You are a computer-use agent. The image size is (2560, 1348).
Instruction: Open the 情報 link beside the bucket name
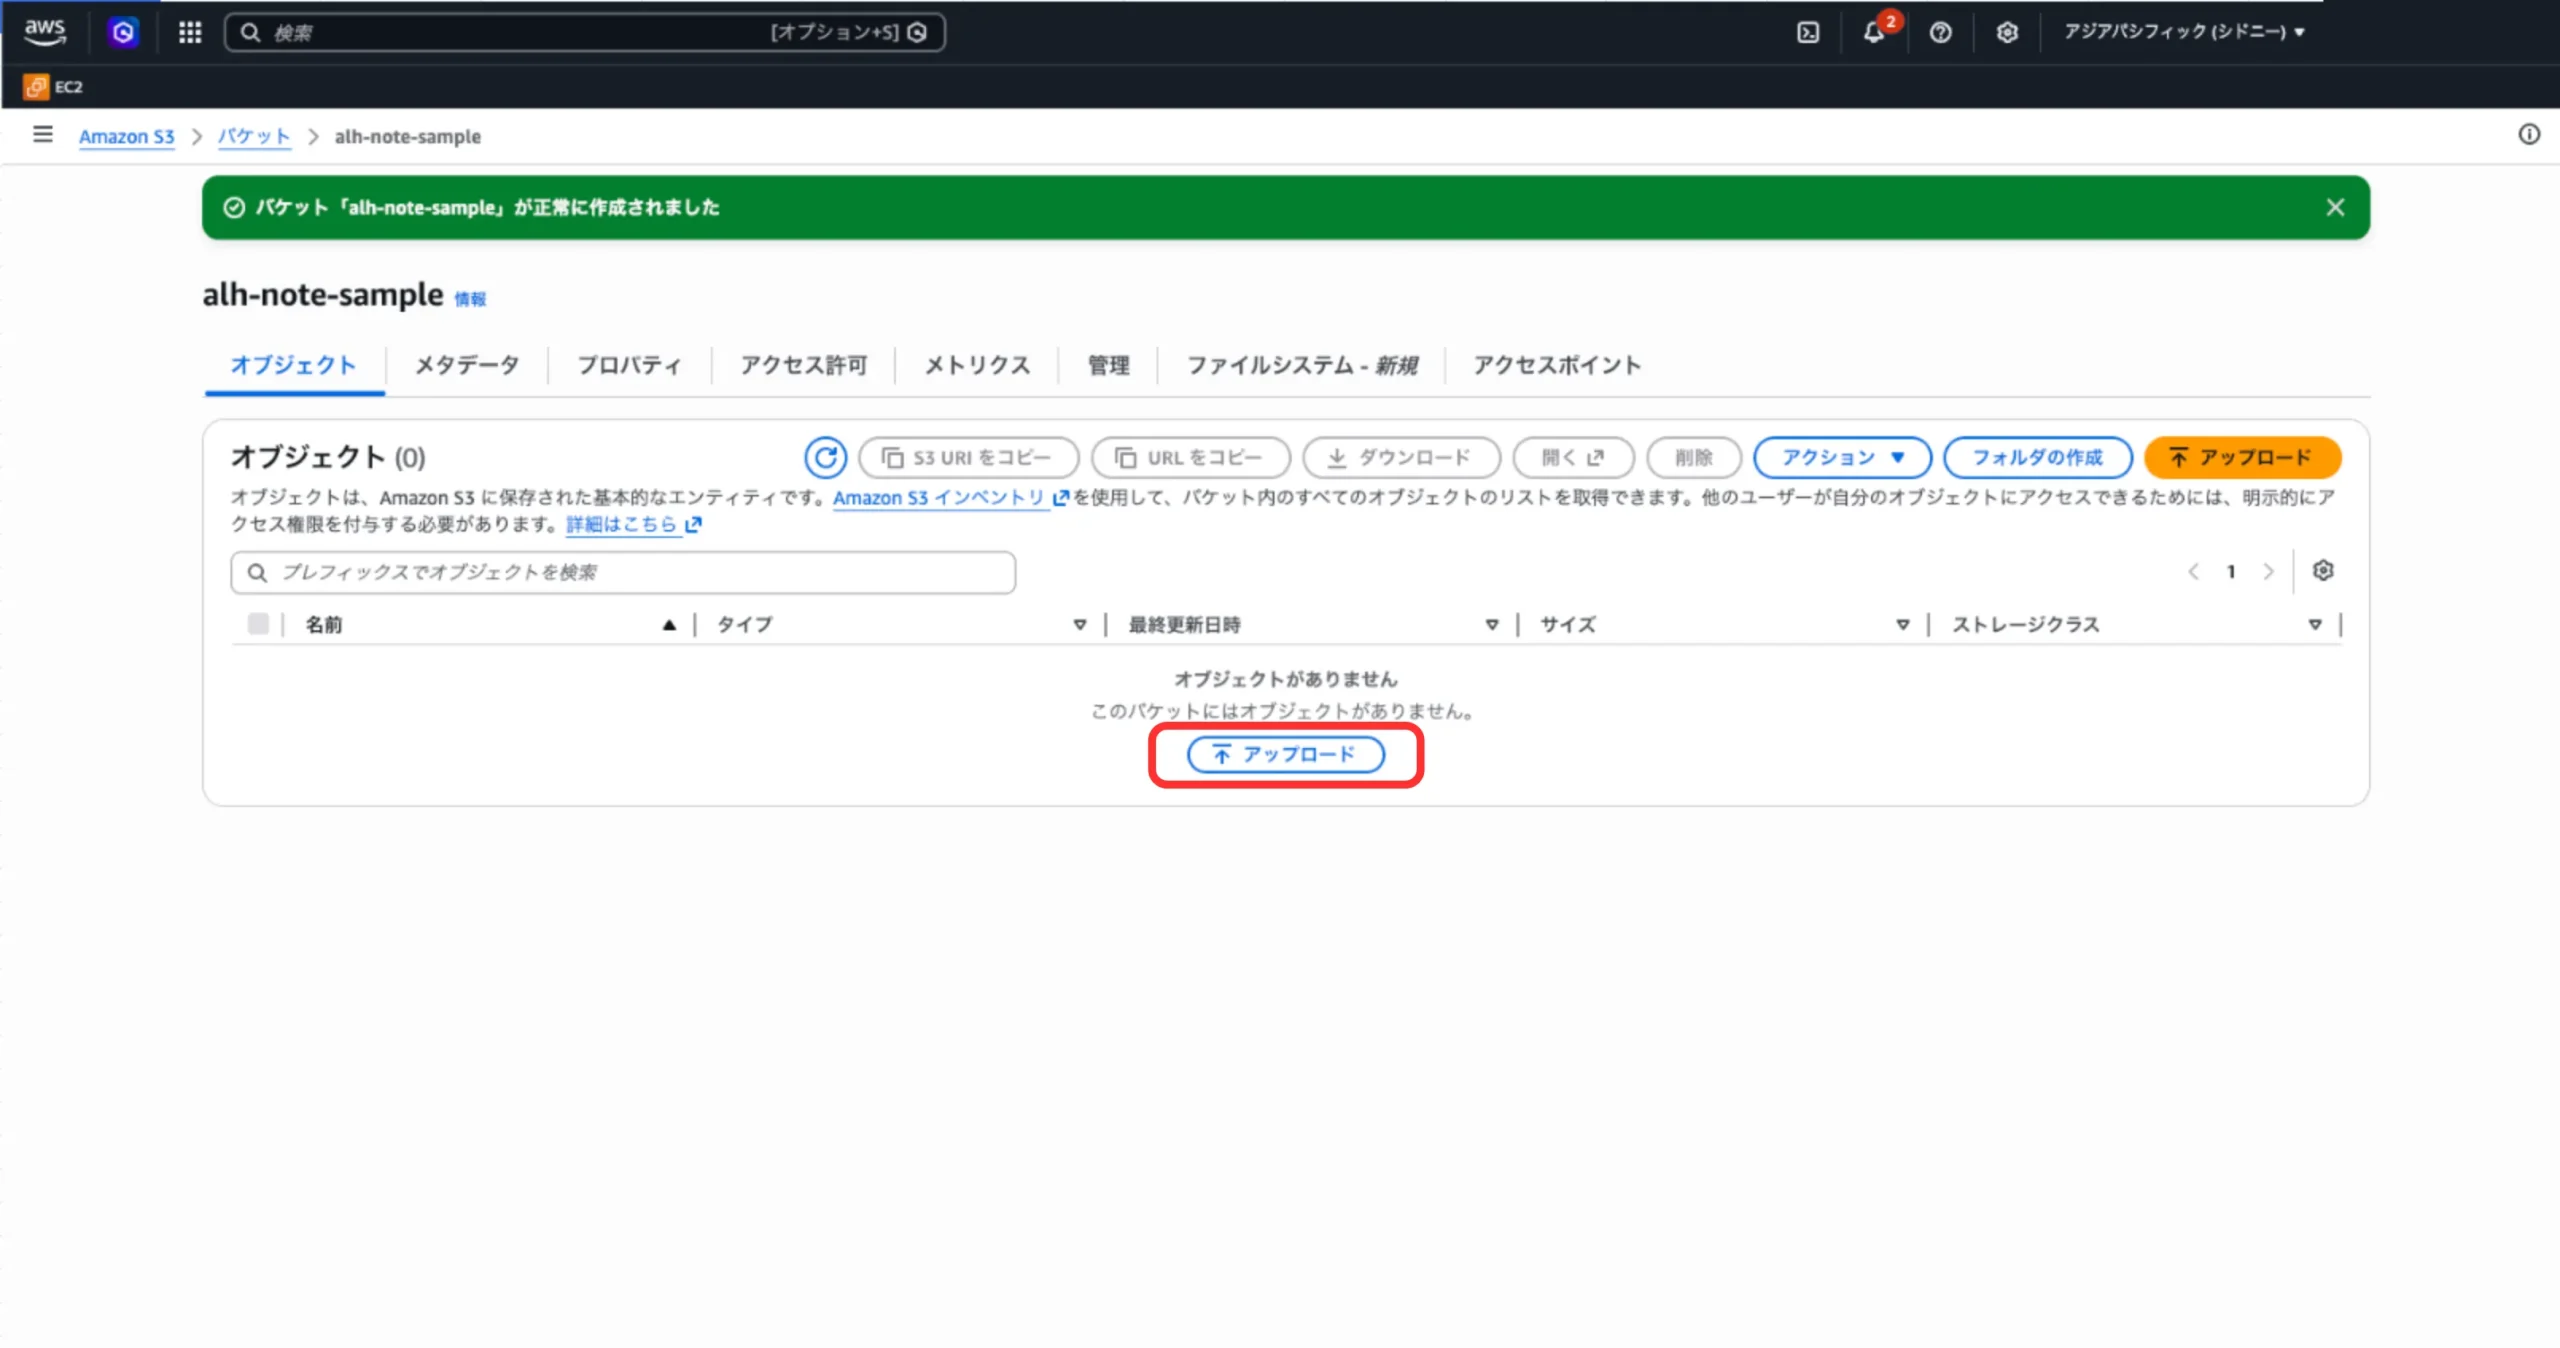[470, 298]
